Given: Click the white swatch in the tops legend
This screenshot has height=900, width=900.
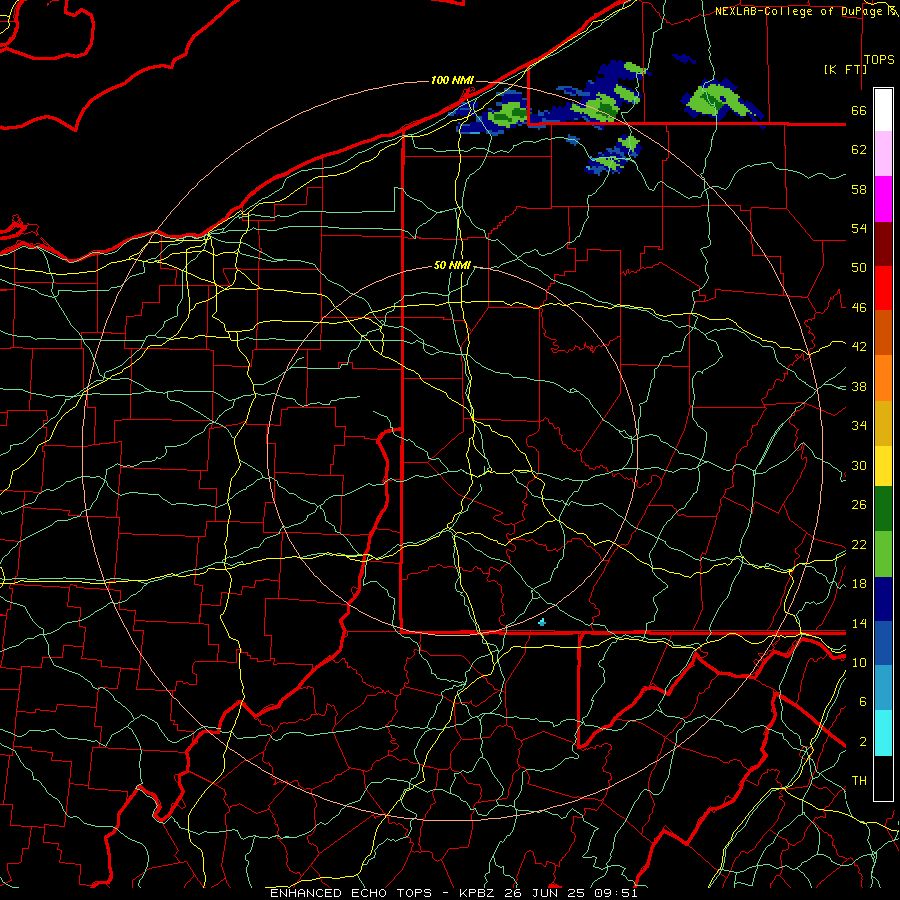Looking at the screenshot, I should [x=883, y=110].
